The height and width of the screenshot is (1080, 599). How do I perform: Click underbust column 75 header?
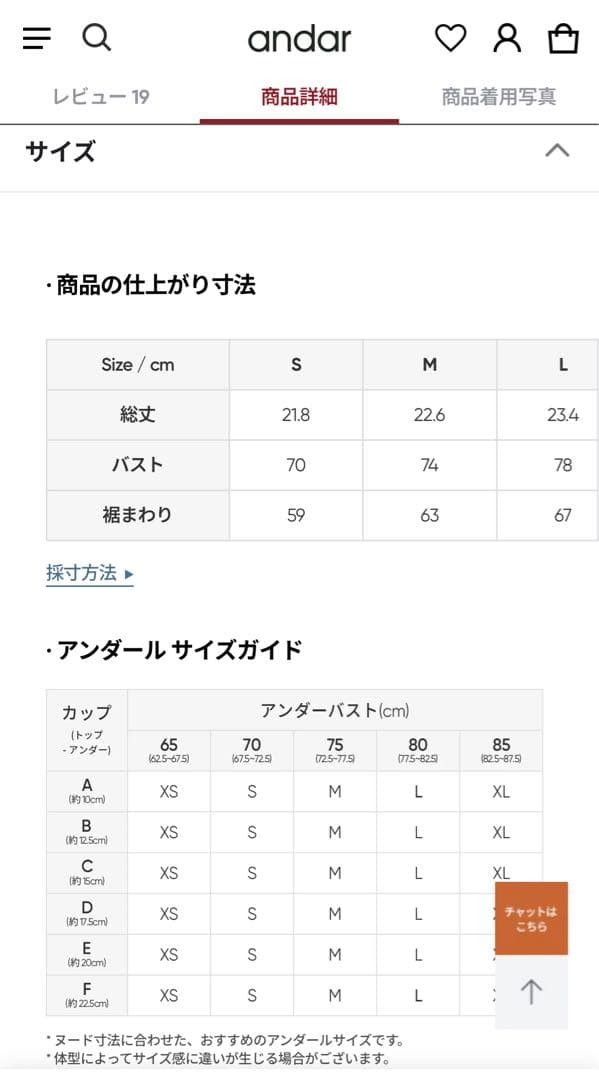(334, 747)
